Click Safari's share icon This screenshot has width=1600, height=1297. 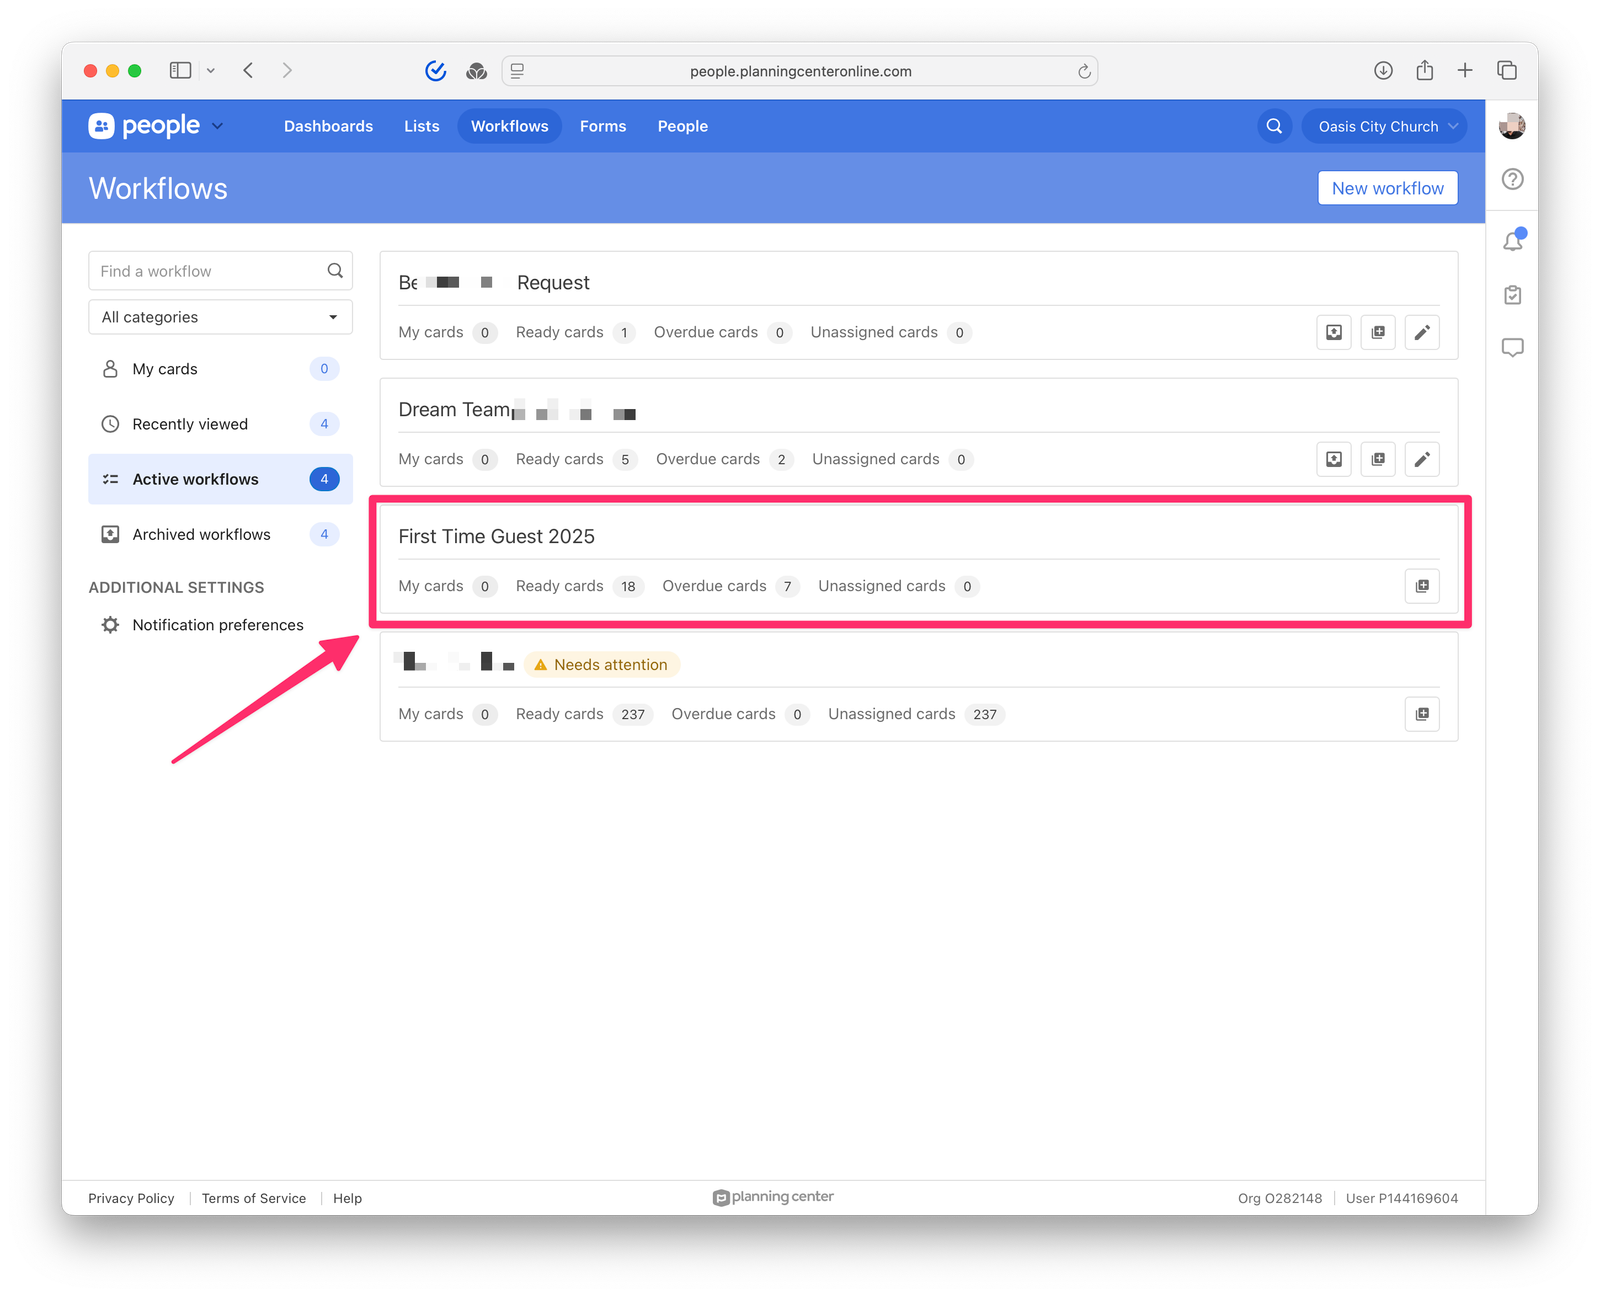(x=1425, y=70)
